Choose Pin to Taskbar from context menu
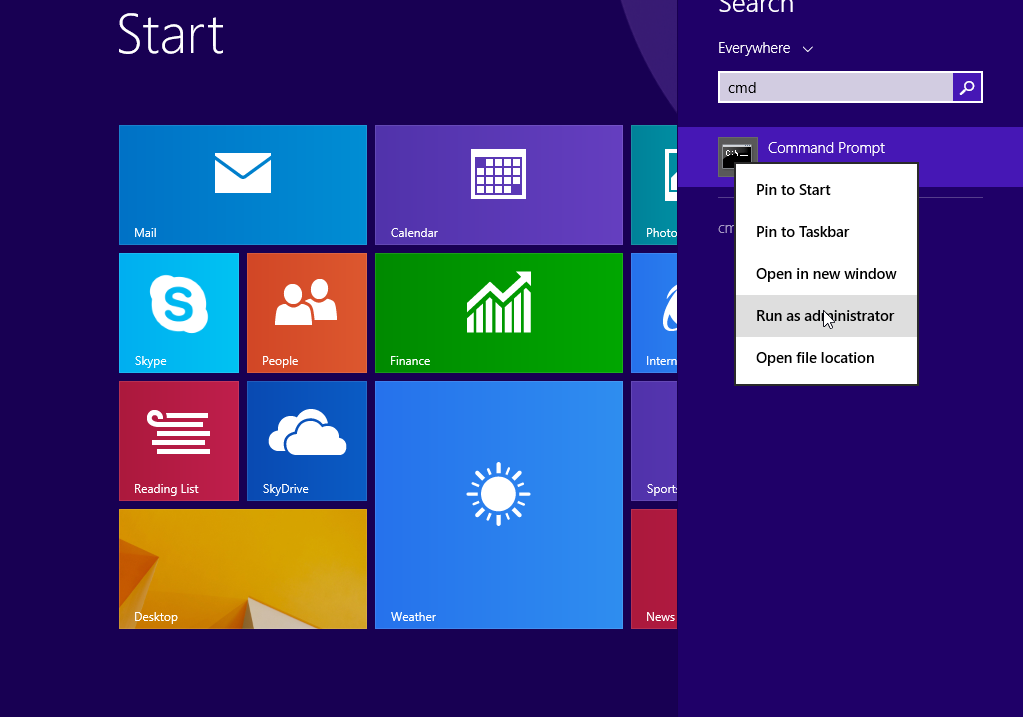 [826, 232]
